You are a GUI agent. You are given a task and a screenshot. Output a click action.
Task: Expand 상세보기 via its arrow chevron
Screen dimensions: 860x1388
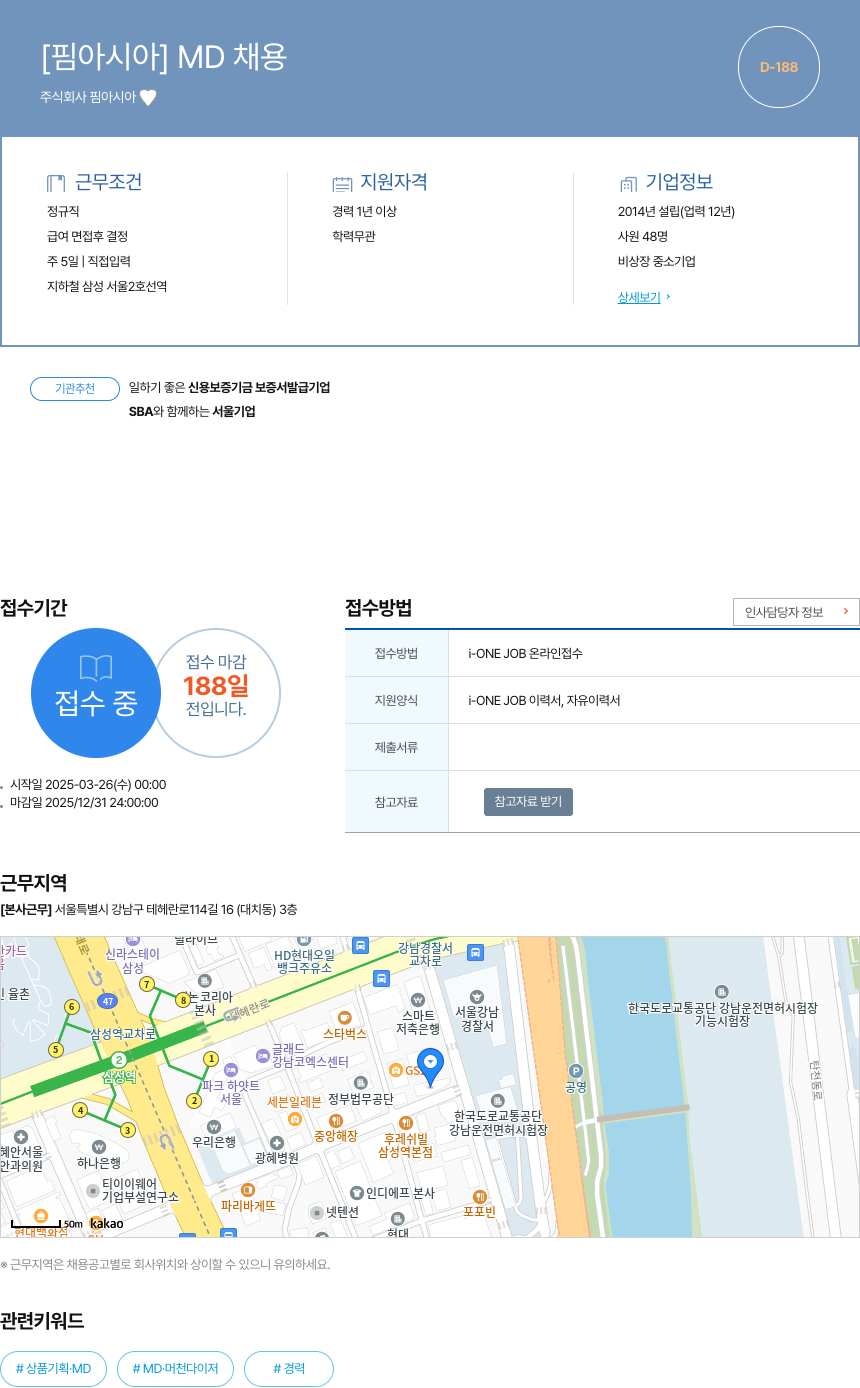click(x=668, y=297)
